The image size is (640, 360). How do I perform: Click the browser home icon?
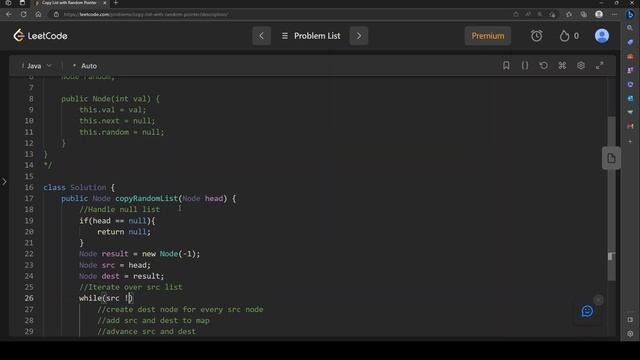(x=38, y=14)
